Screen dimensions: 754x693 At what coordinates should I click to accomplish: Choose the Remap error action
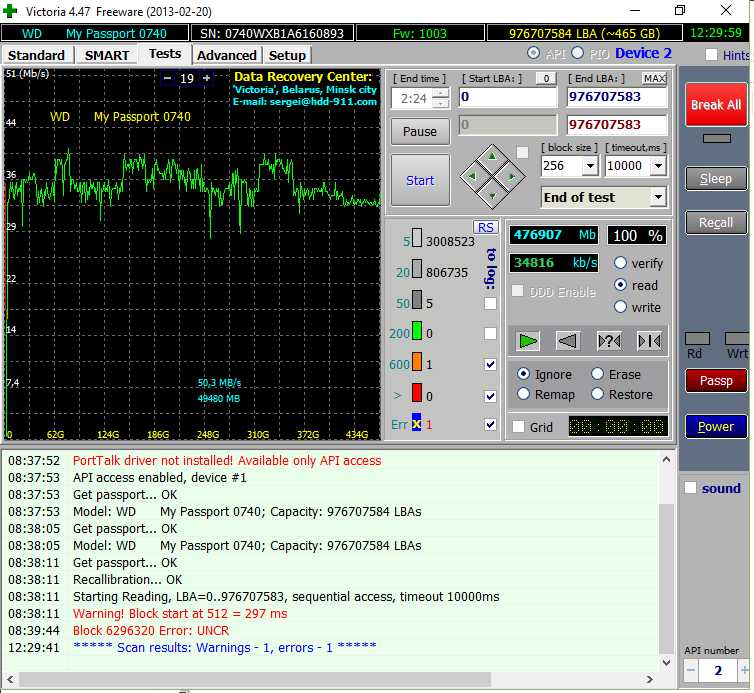coord(523,394)
